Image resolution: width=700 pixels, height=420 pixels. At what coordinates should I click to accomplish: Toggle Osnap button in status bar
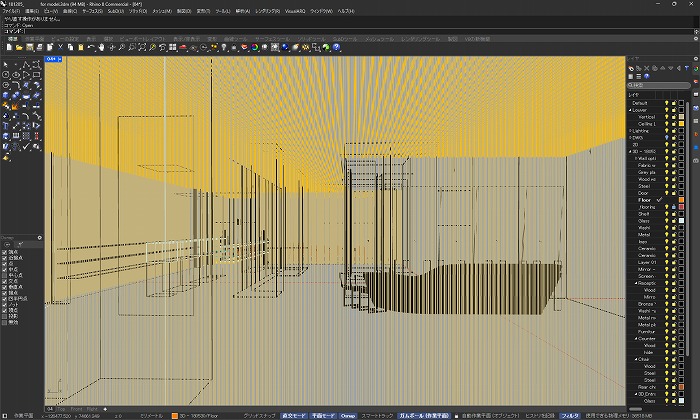click(x=348, y=416)
